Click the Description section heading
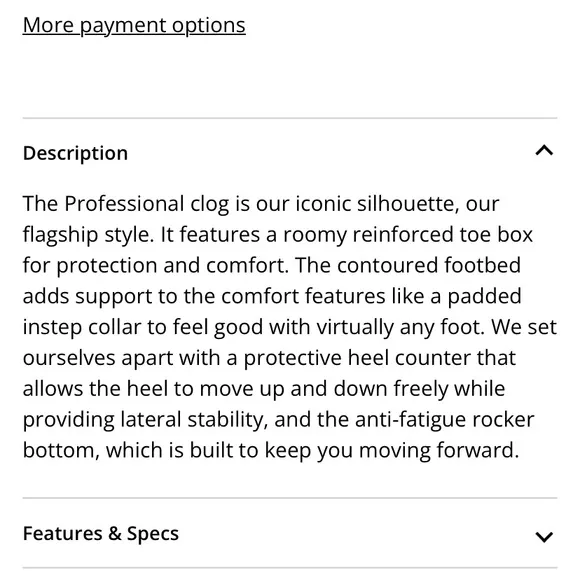580x580 pixels. (x=75, y=153)
